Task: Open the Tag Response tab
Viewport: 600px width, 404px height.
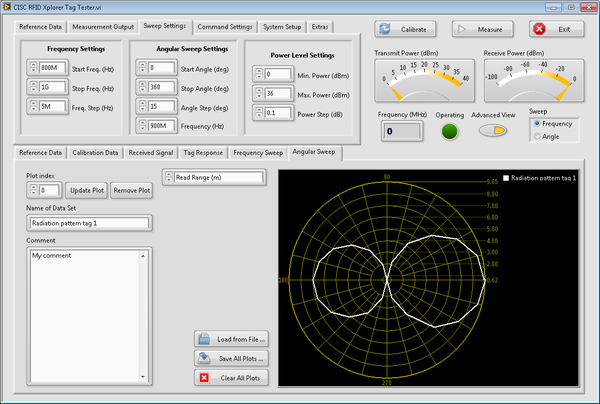Action: tap(202, 153)
